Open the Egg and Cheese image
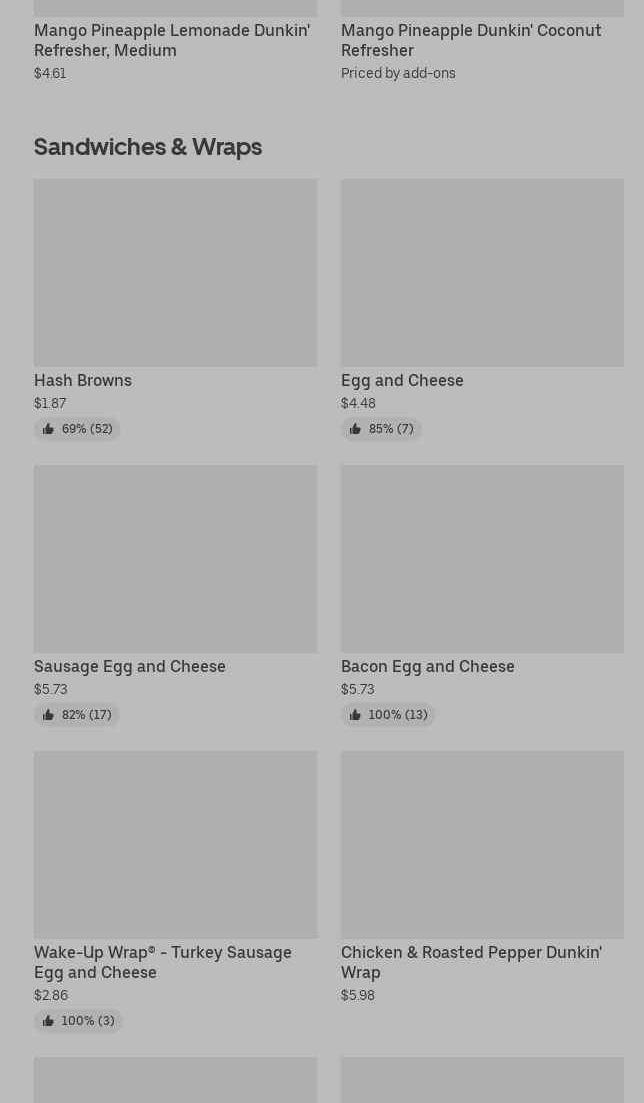 point(482,272)
